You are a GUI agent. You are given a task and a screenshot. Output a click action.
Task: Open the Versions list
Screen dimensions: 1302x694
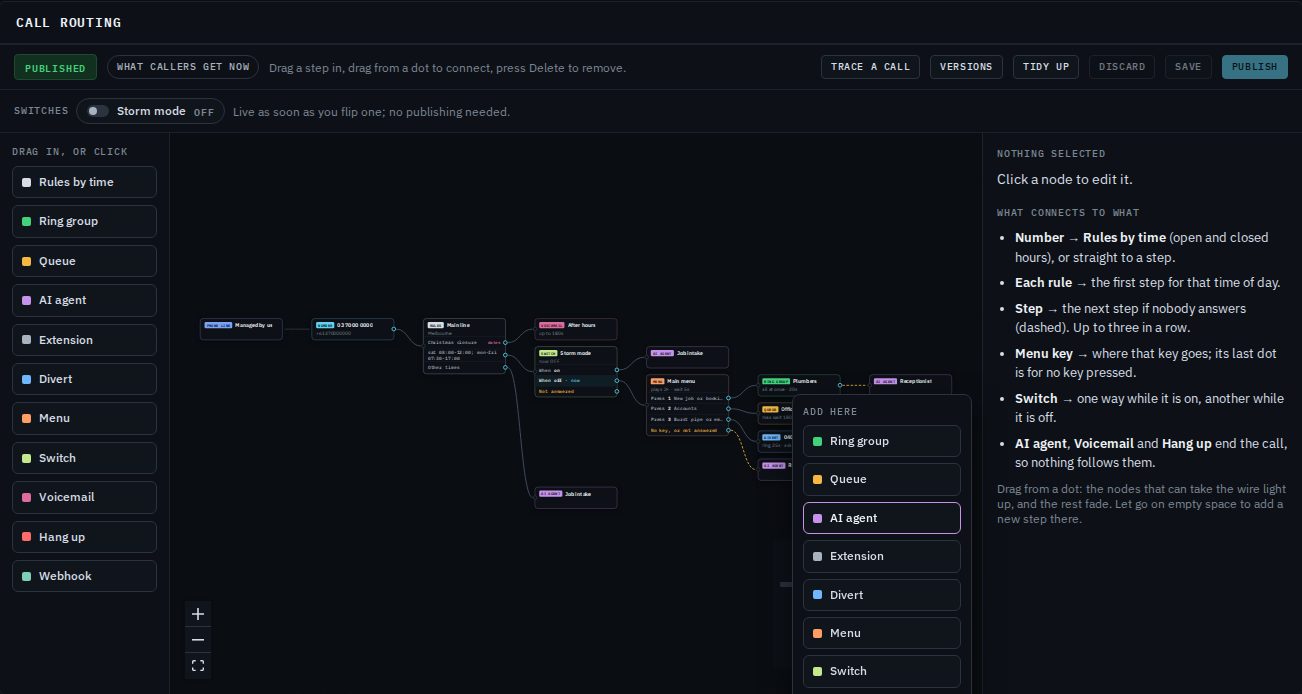pos(966,67)
